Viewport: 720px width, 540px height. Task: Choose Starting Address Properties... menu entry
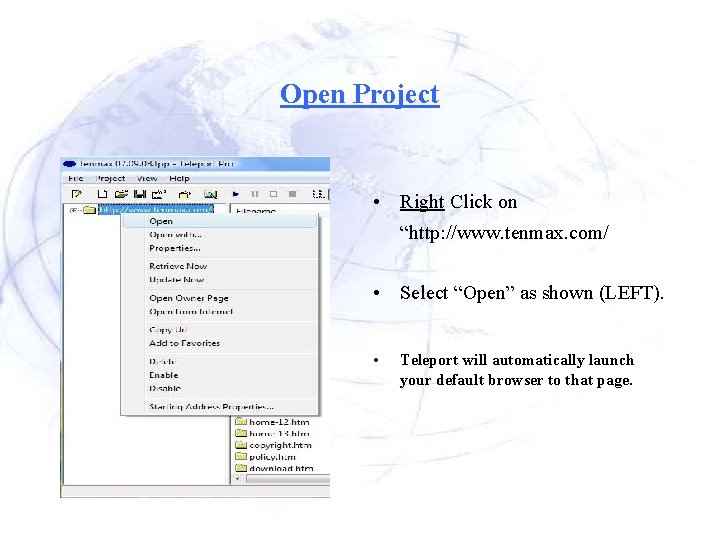coord(219,406)
